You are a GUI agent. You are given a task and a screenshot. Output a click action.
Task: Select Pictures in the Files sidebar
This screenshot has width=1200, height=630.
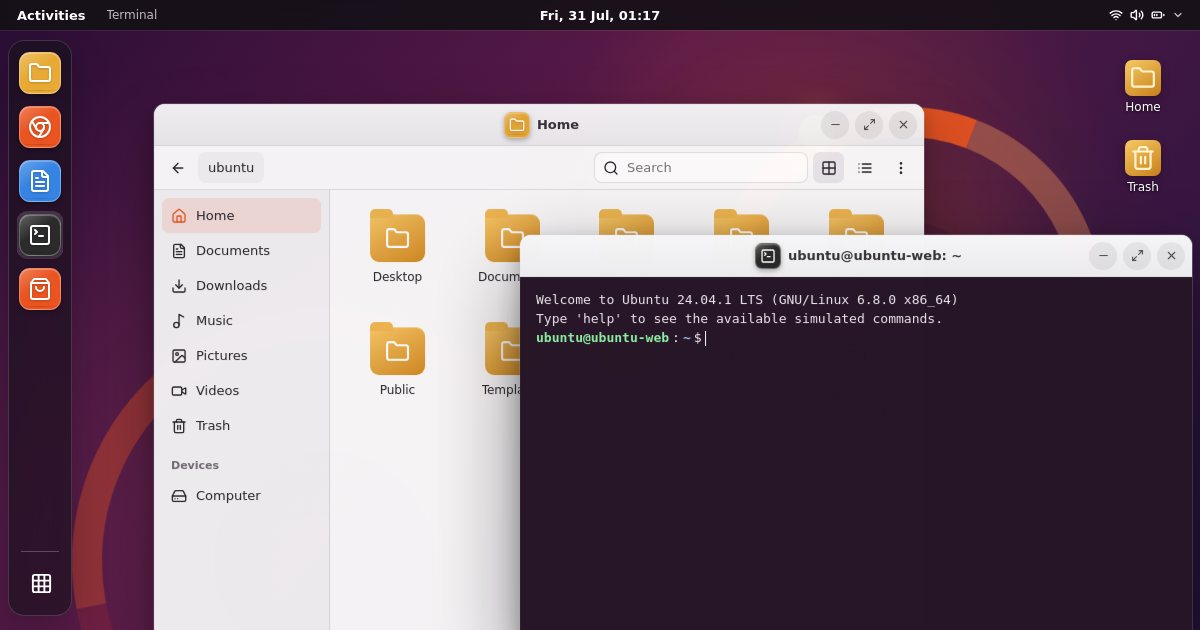coord(241,355)
